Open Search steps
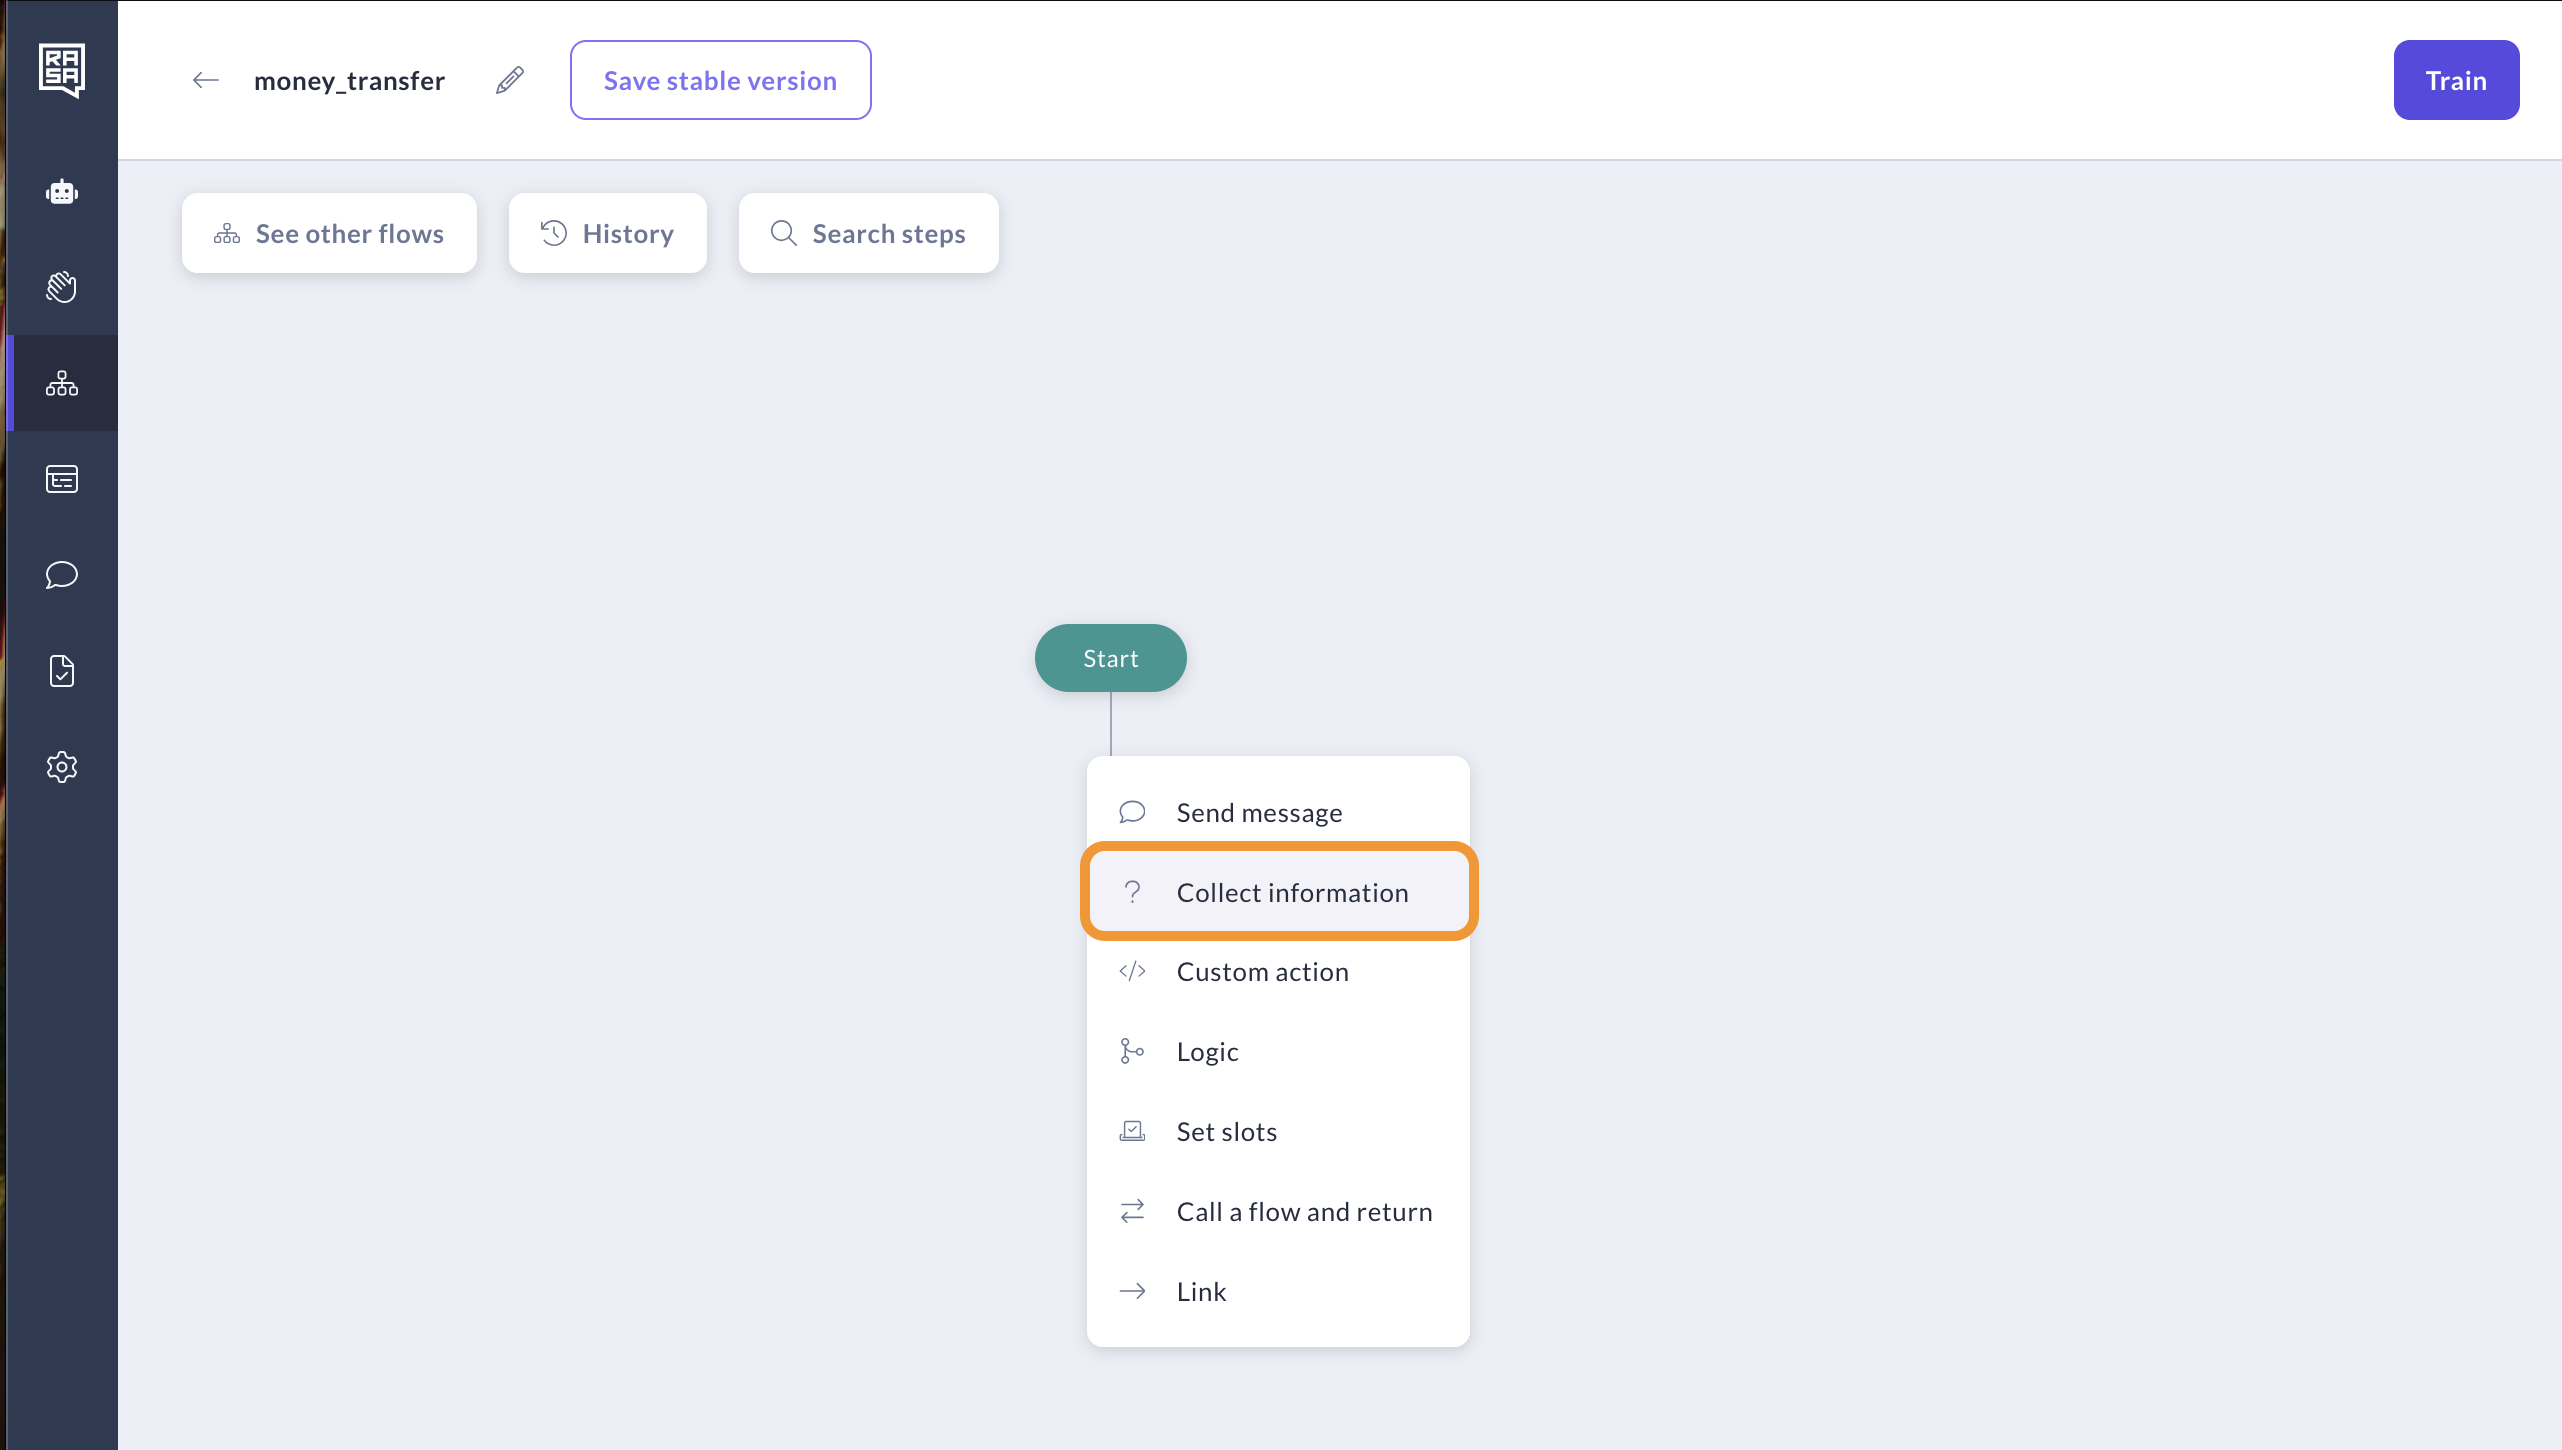 click(868, 233)
